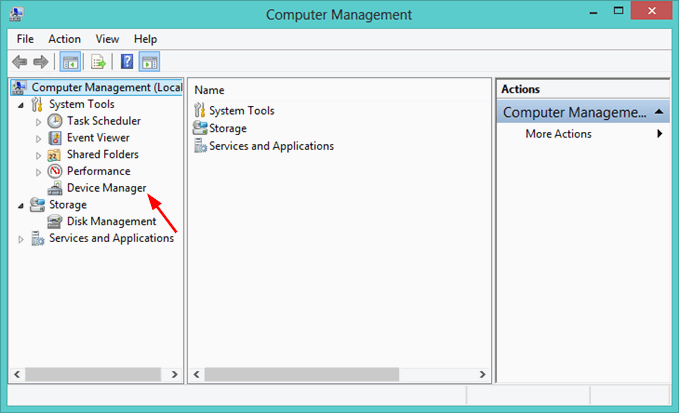Toggle Show/Hide Console Tree toolbar button
The height and width of the screenshot is (413, 679).
[70, 61]
